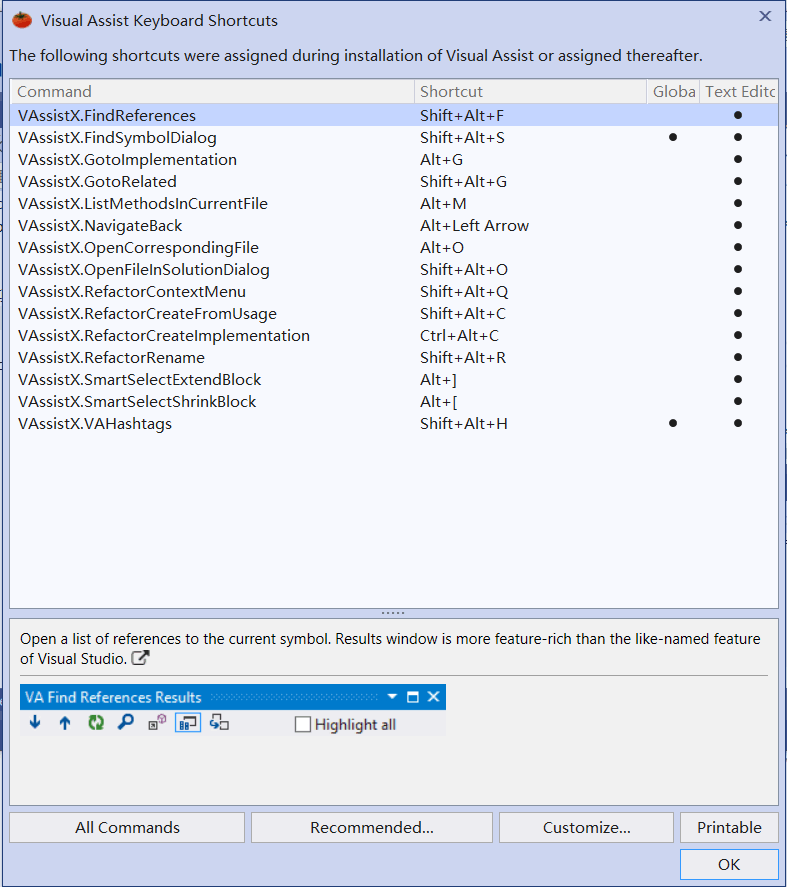Click Global dot in FindSymbolDialog row
This screenshot has width=787, height=887.
pos(673,137)
